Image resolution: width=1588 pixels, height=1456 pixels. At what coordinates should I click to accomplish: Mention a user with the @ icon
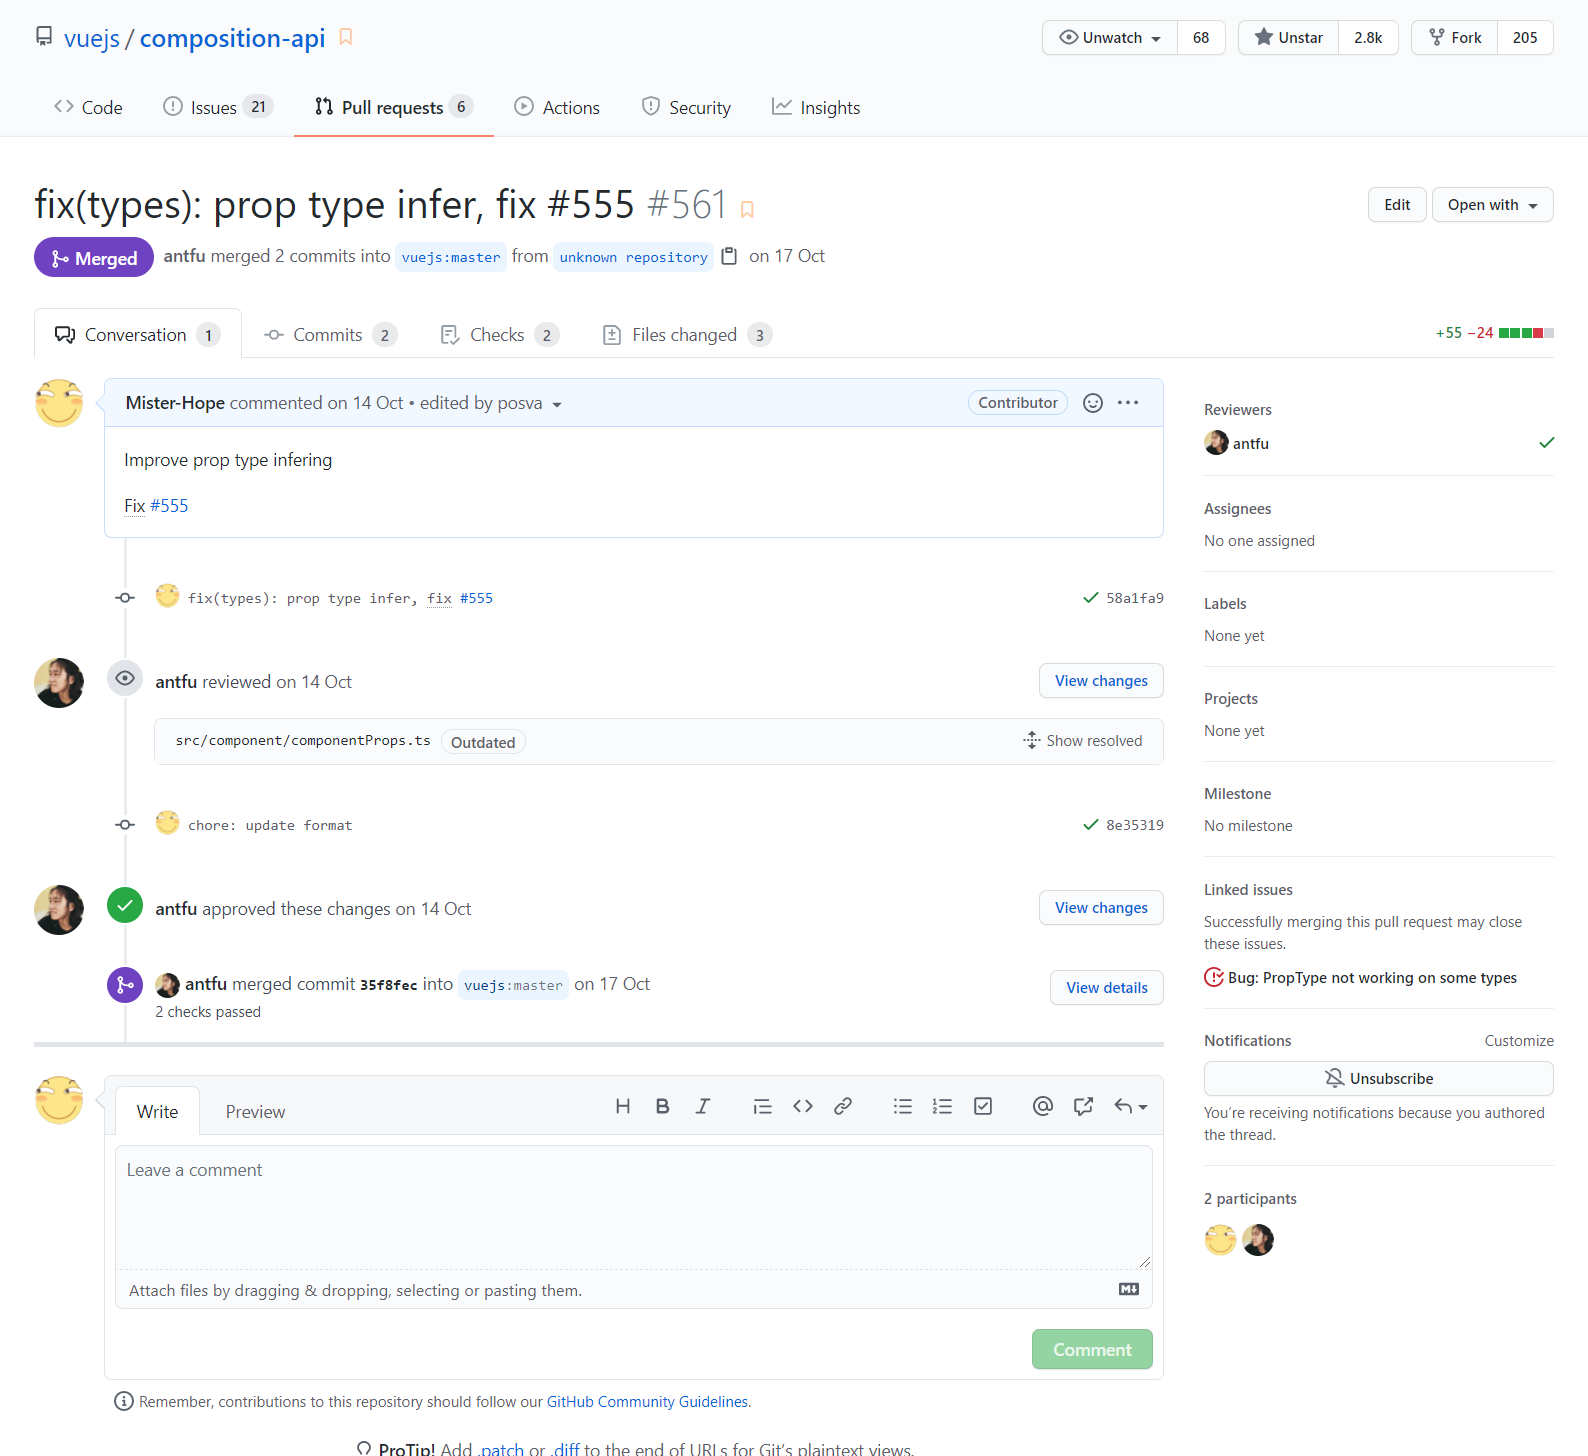1043,1106
